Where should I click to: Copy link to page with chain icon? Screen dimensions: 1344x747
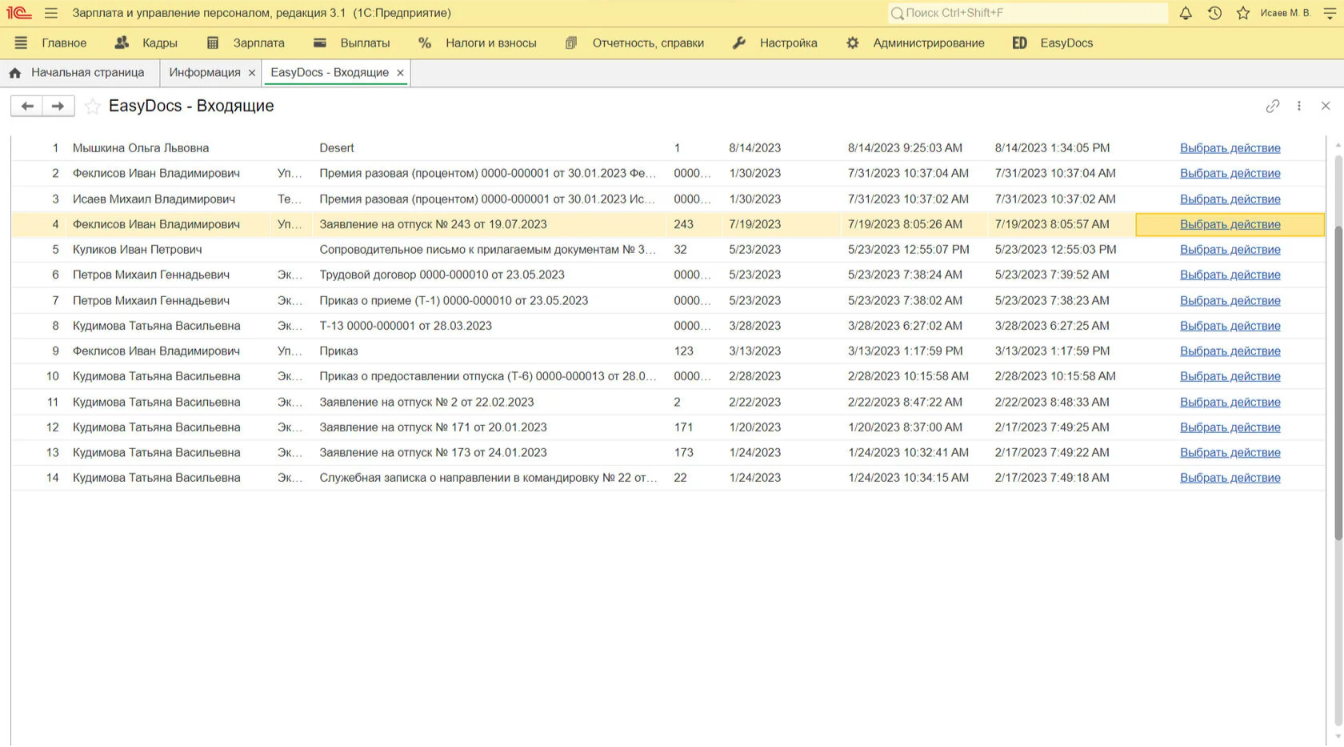1272,106
